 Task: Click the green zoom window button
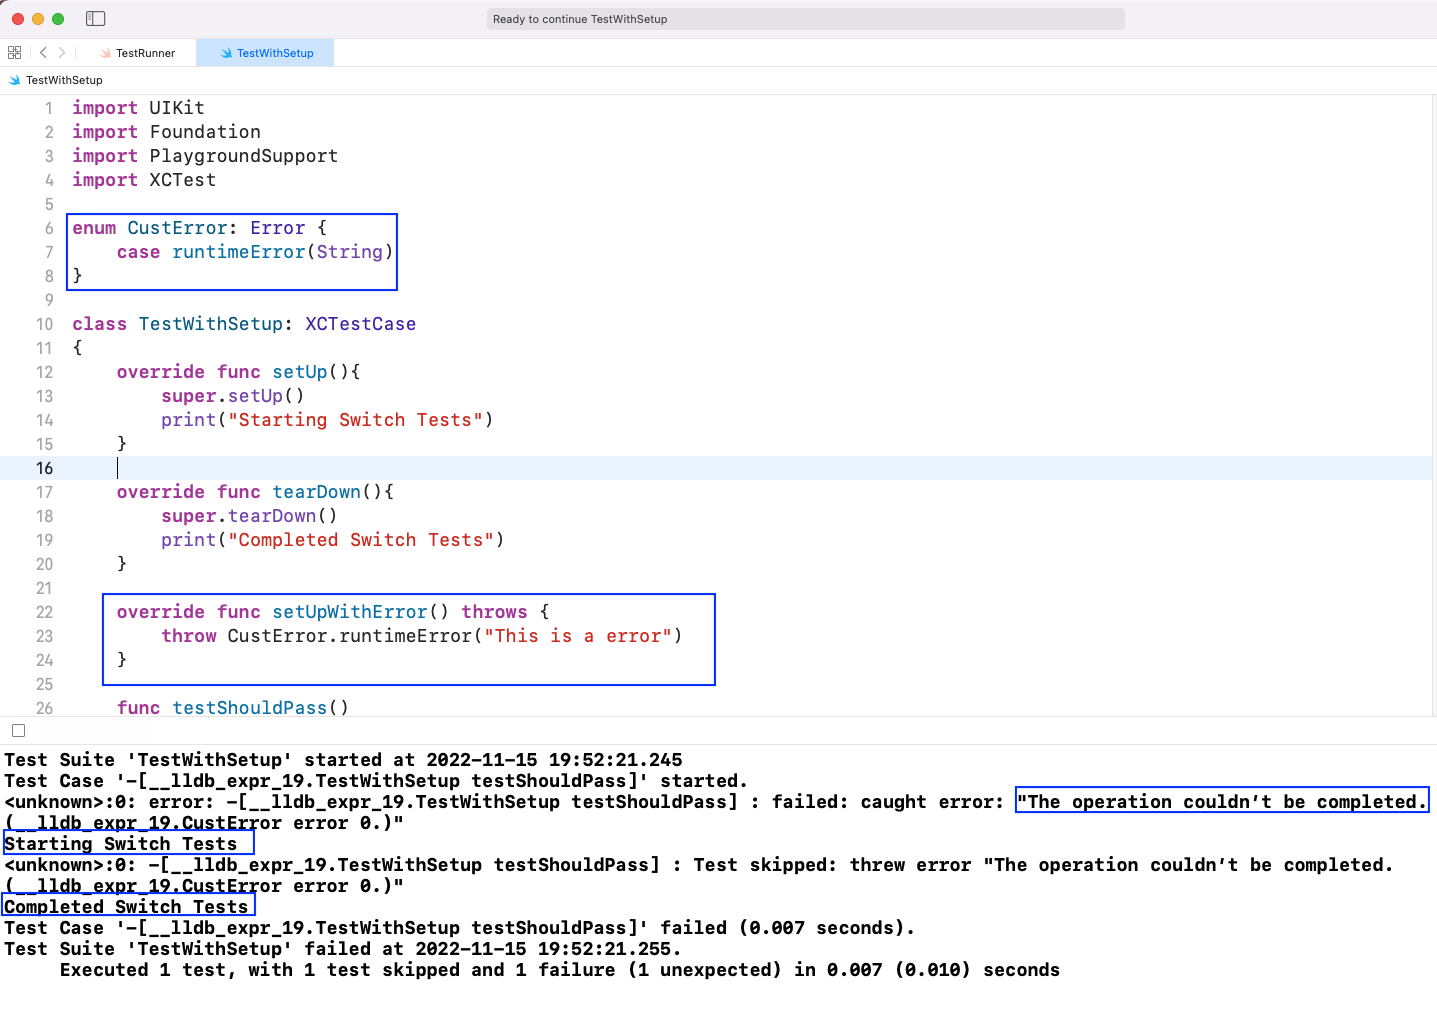[x=58, y=19]
